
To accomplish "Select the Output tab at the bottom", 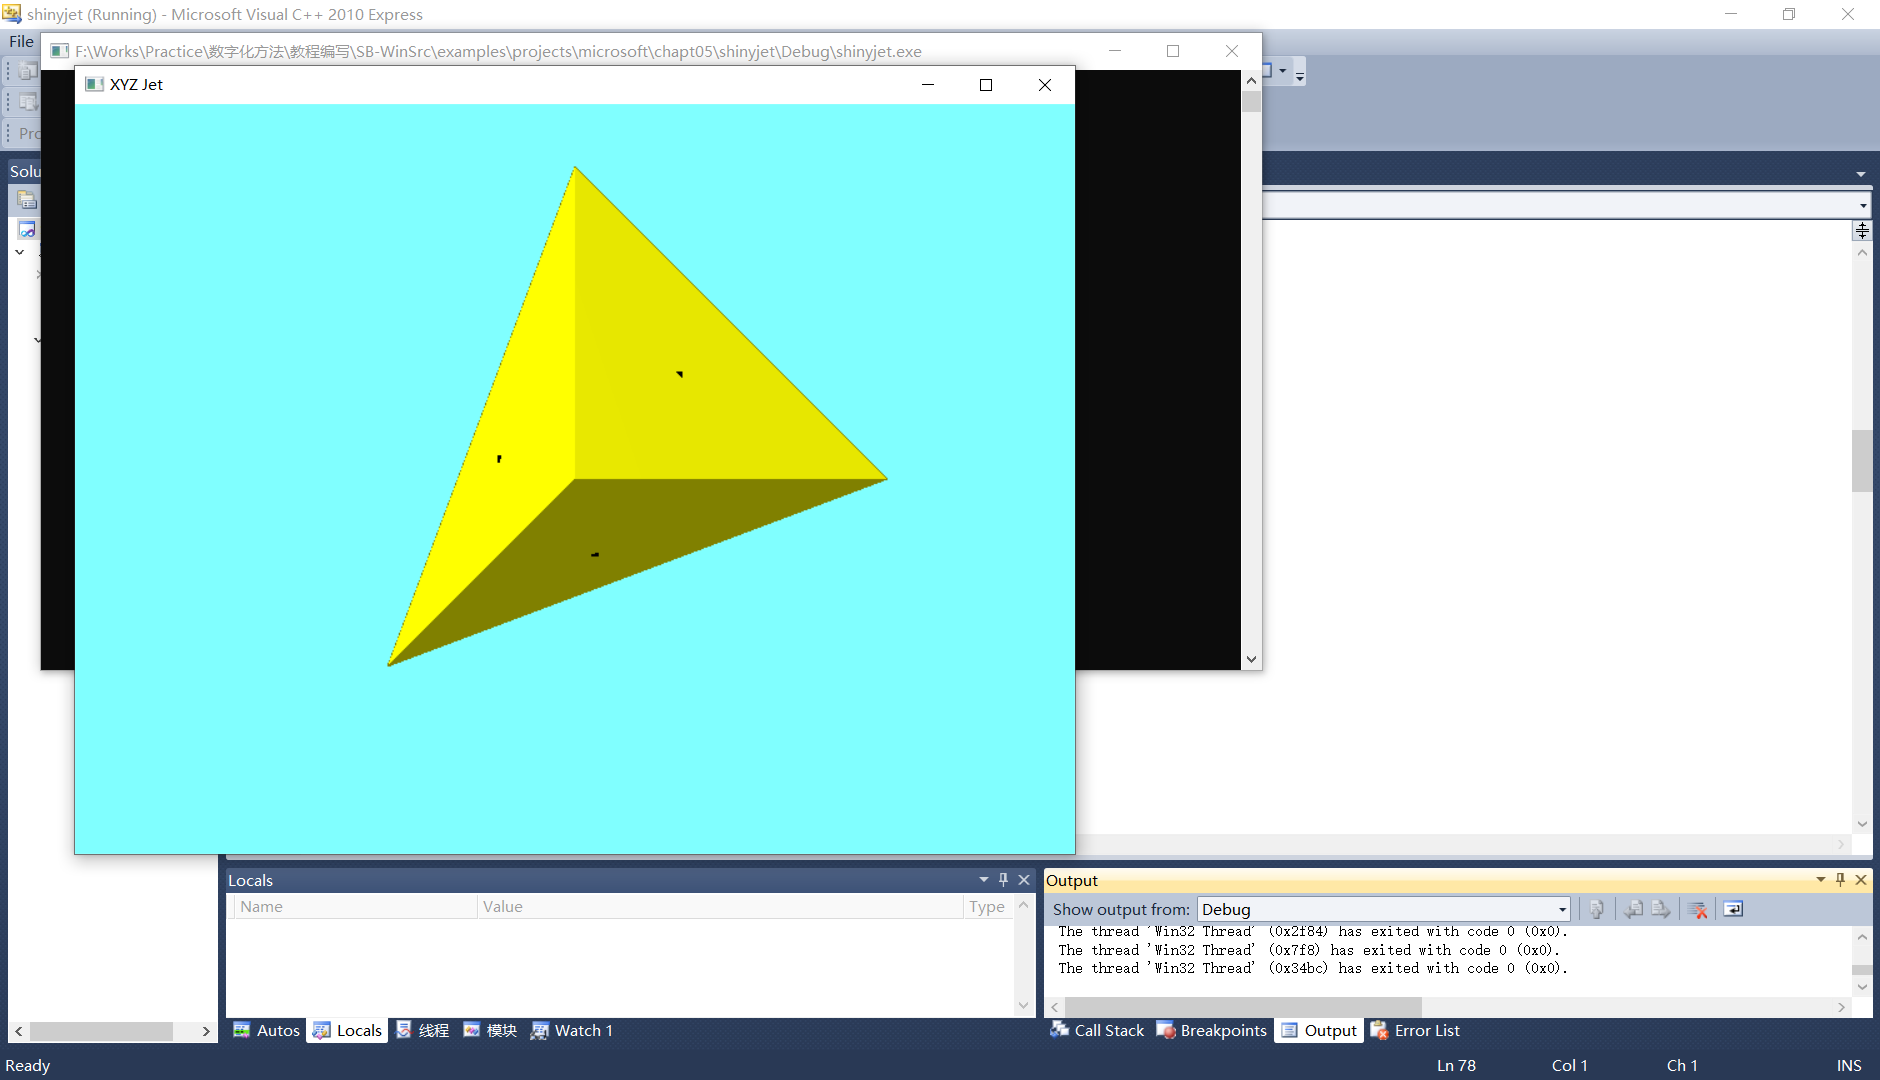I will (x=1319, y=1030).
